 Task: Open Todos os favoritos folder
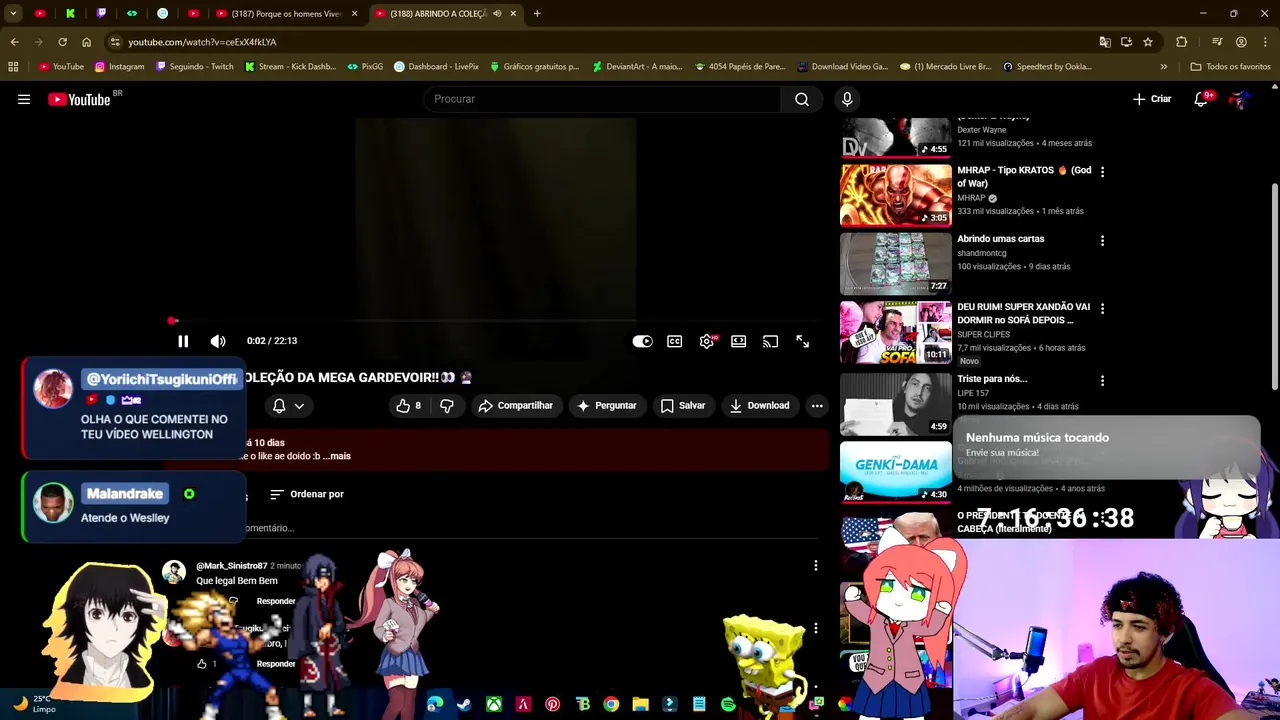[1230, 67]
